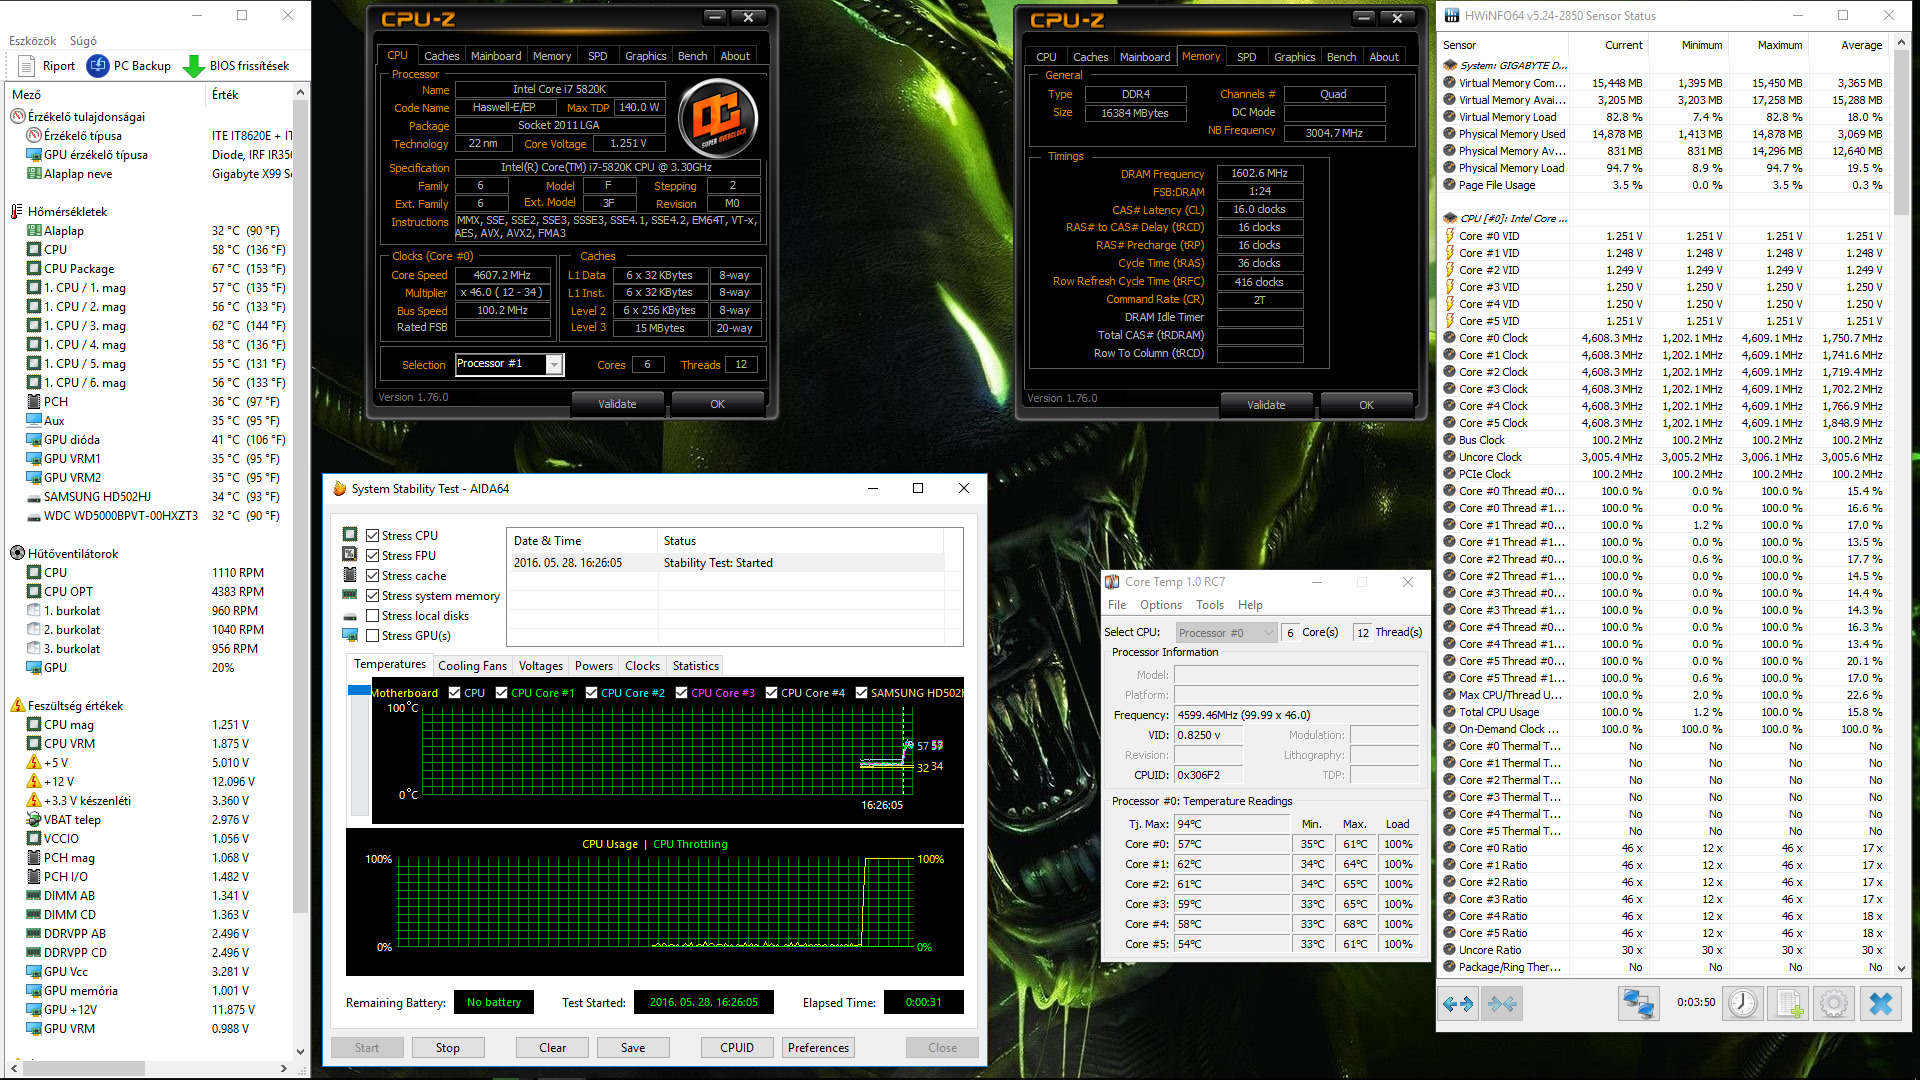Click HWiNFO log sheet with plus icon
Image resolution: width=1920 pixels, height=1080 pixels.
tap(1789, 1003)
